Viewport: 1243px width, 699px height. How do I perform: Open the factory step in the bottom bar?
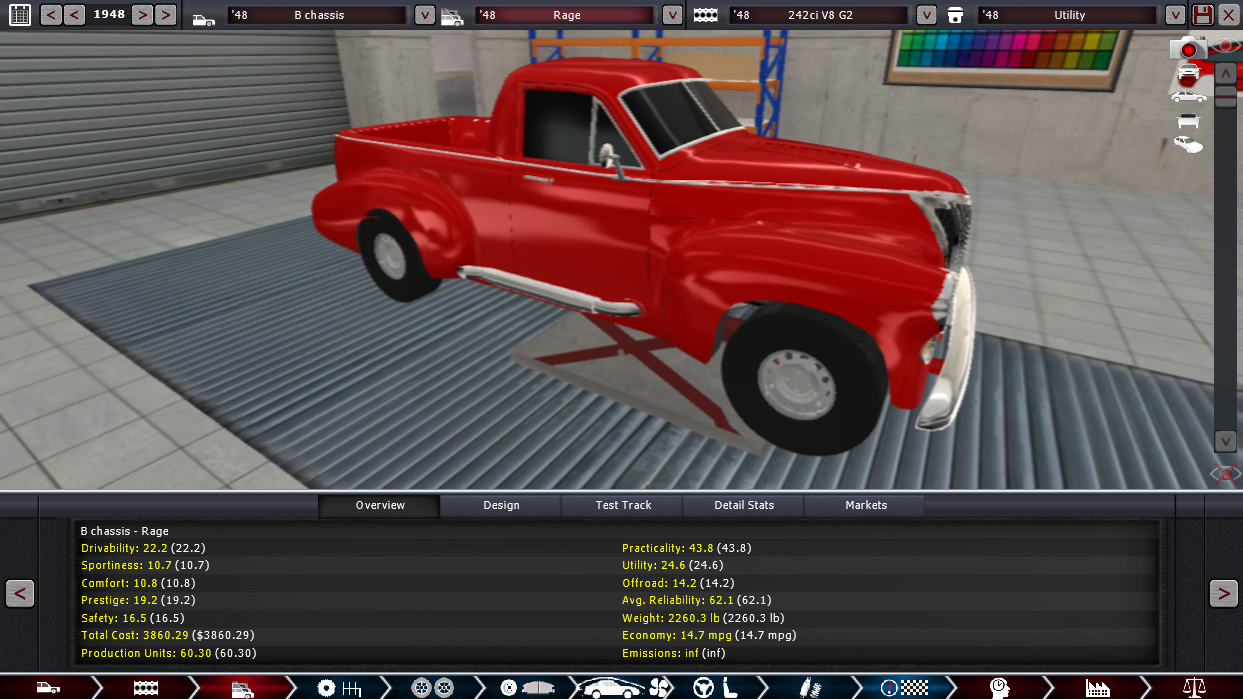pos(1098,687)
